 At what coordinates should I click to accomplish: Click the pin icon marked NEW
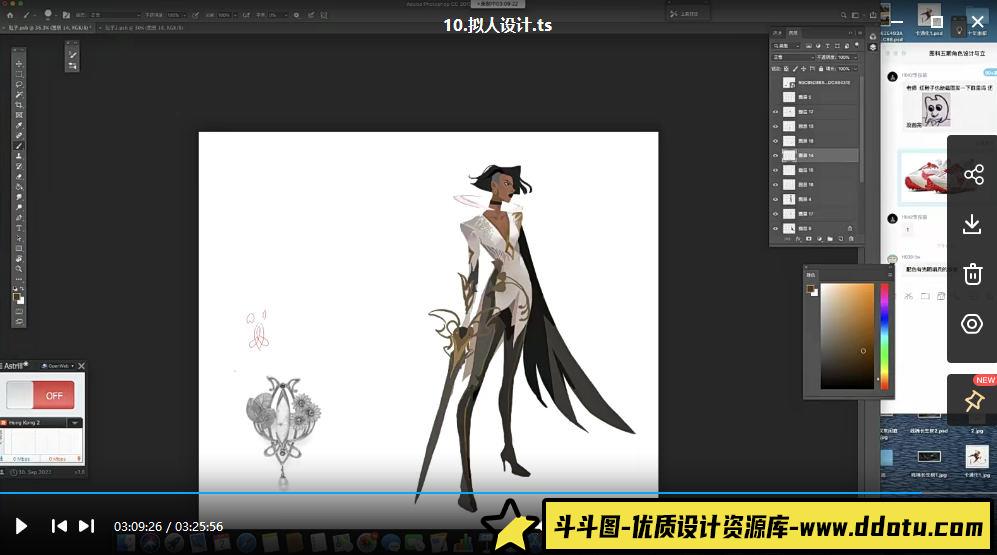973,400
